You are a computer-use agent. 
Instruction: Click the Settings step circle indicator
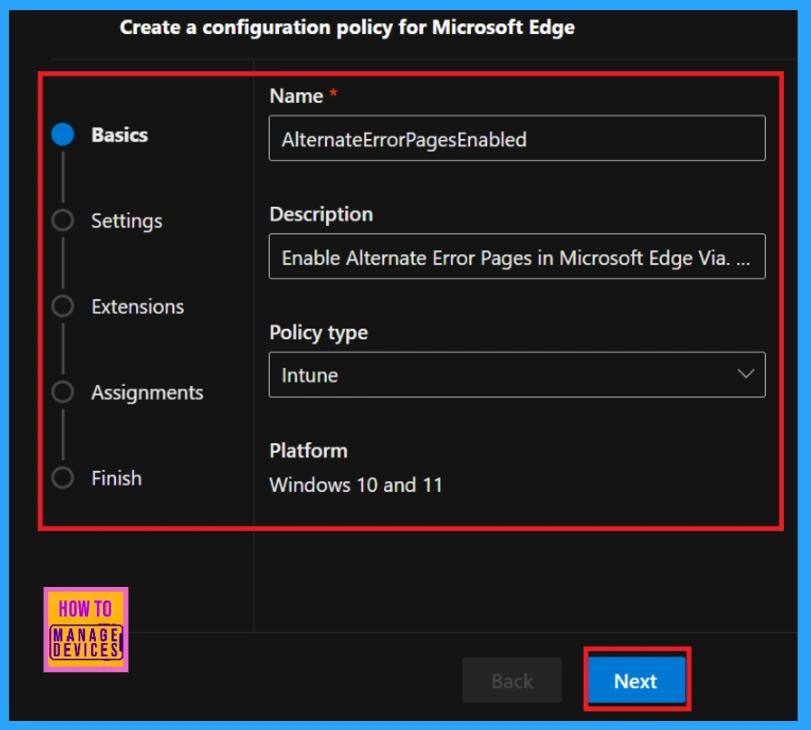pyautogui.click(x=63, y=220)
